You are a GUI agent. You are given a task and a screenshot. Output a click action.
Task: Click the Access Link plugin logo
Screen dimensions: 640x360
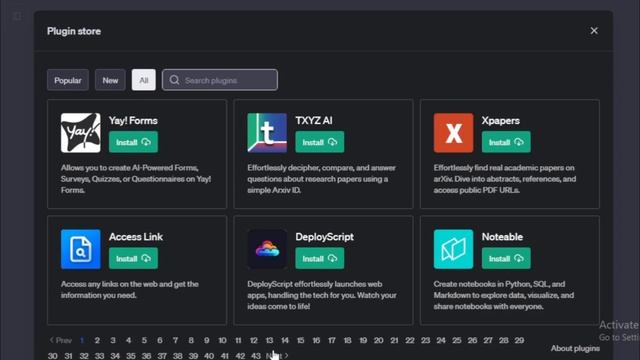80,249
